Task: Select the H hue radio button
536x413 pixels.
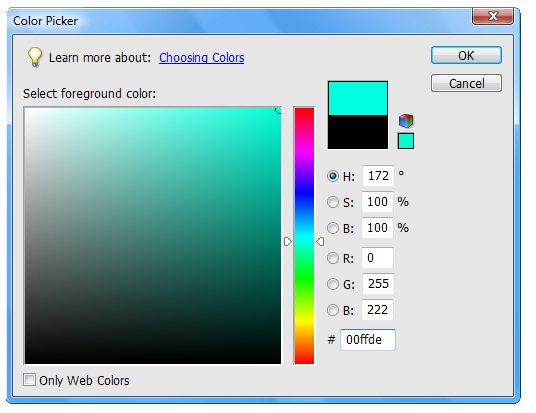Action: click(333, 176)
